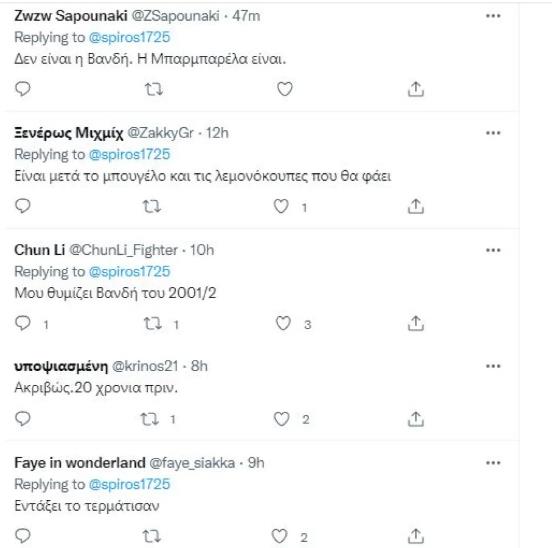Open more options on Zwzw Sapounaki tweet

pos(493,16)
